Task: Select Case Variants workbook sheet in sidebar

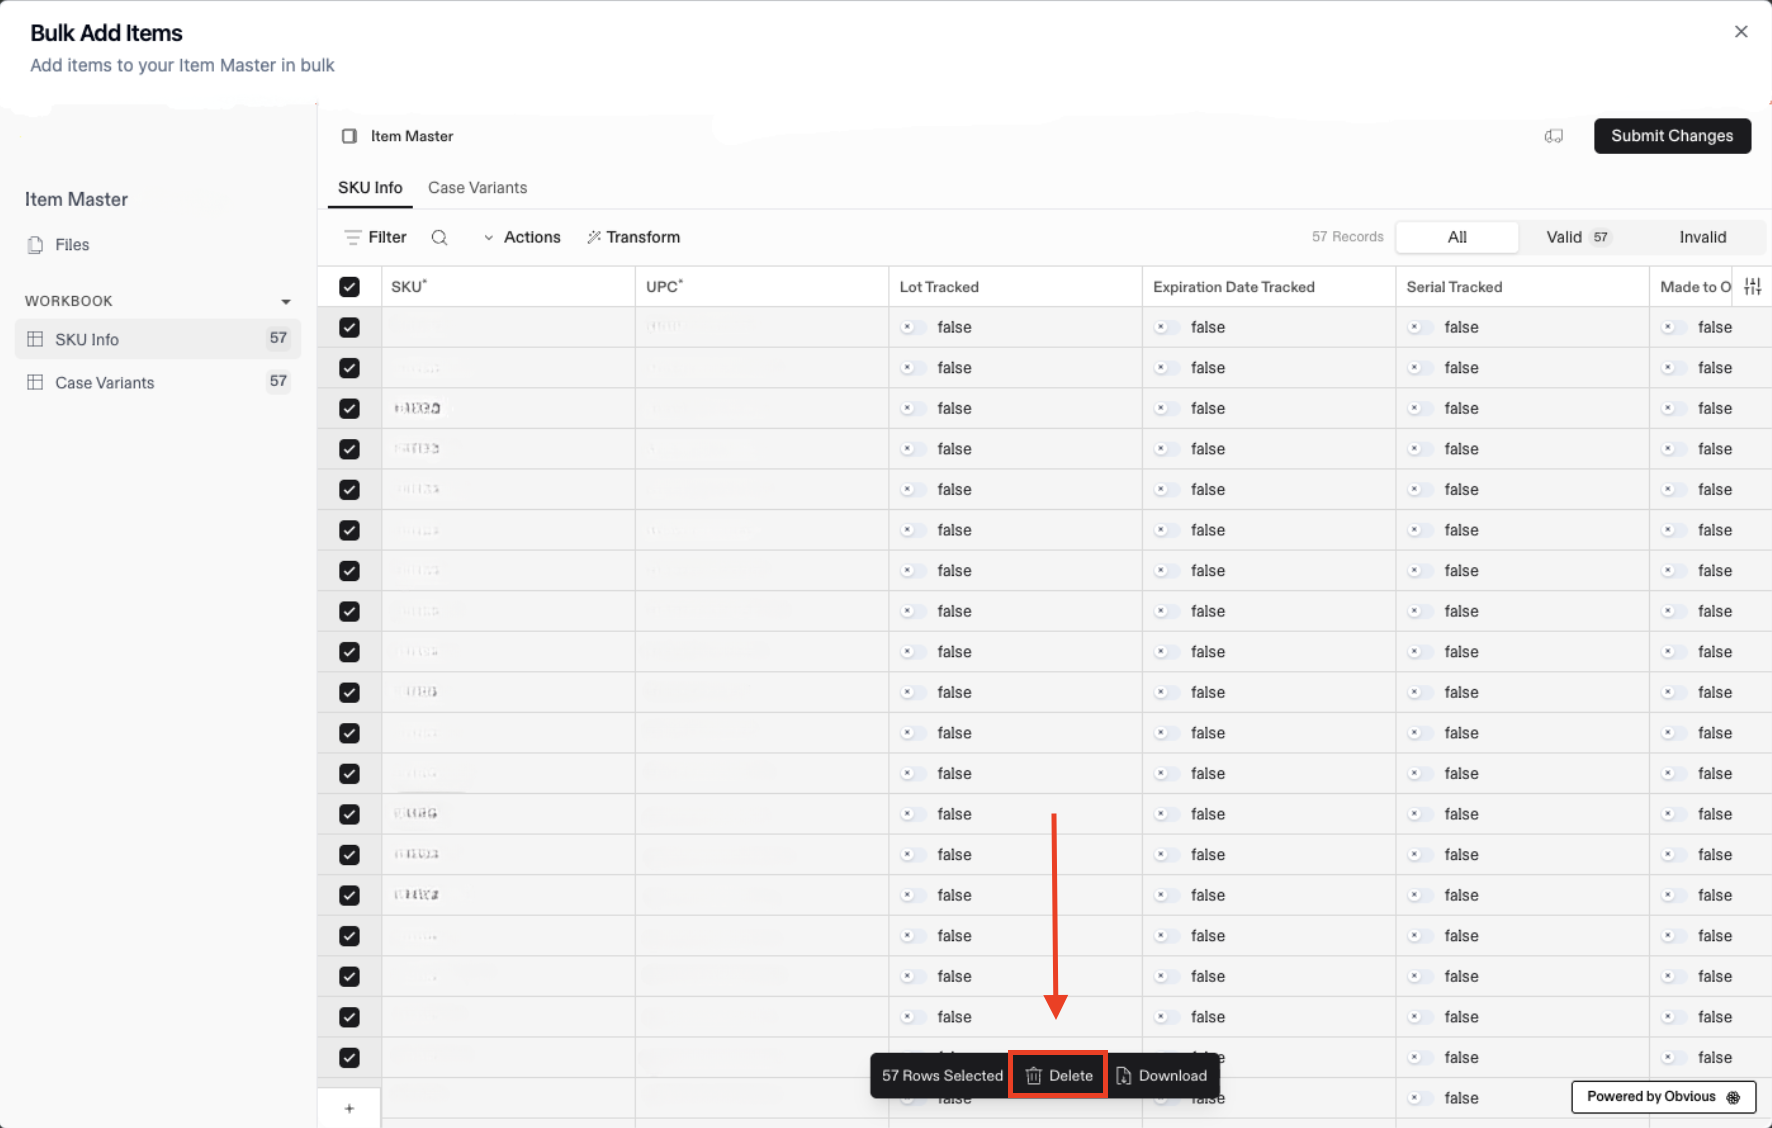Action: click(x=158, y=382)
